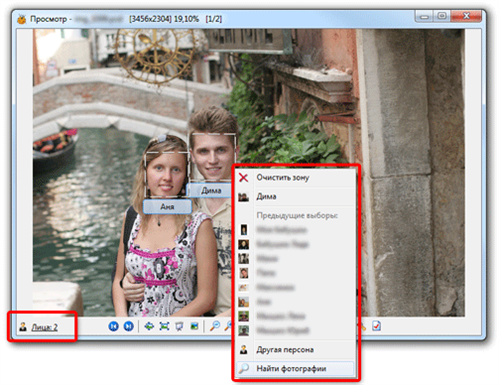Viewport: 499px width, 385px height.
Task: Click the person icon beside Лица: 2
Action: (23, 327)
